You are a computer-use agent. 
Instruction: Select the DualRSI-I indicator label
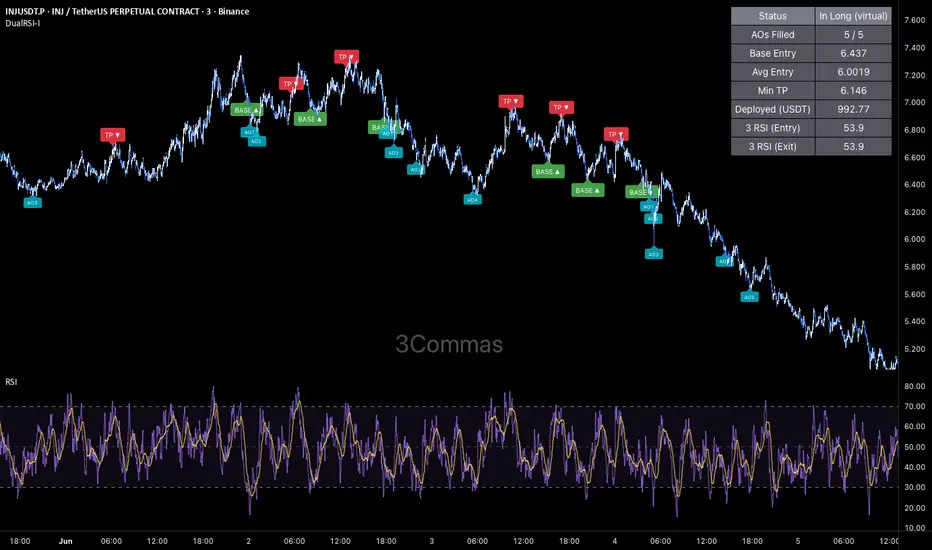point(23,23)
